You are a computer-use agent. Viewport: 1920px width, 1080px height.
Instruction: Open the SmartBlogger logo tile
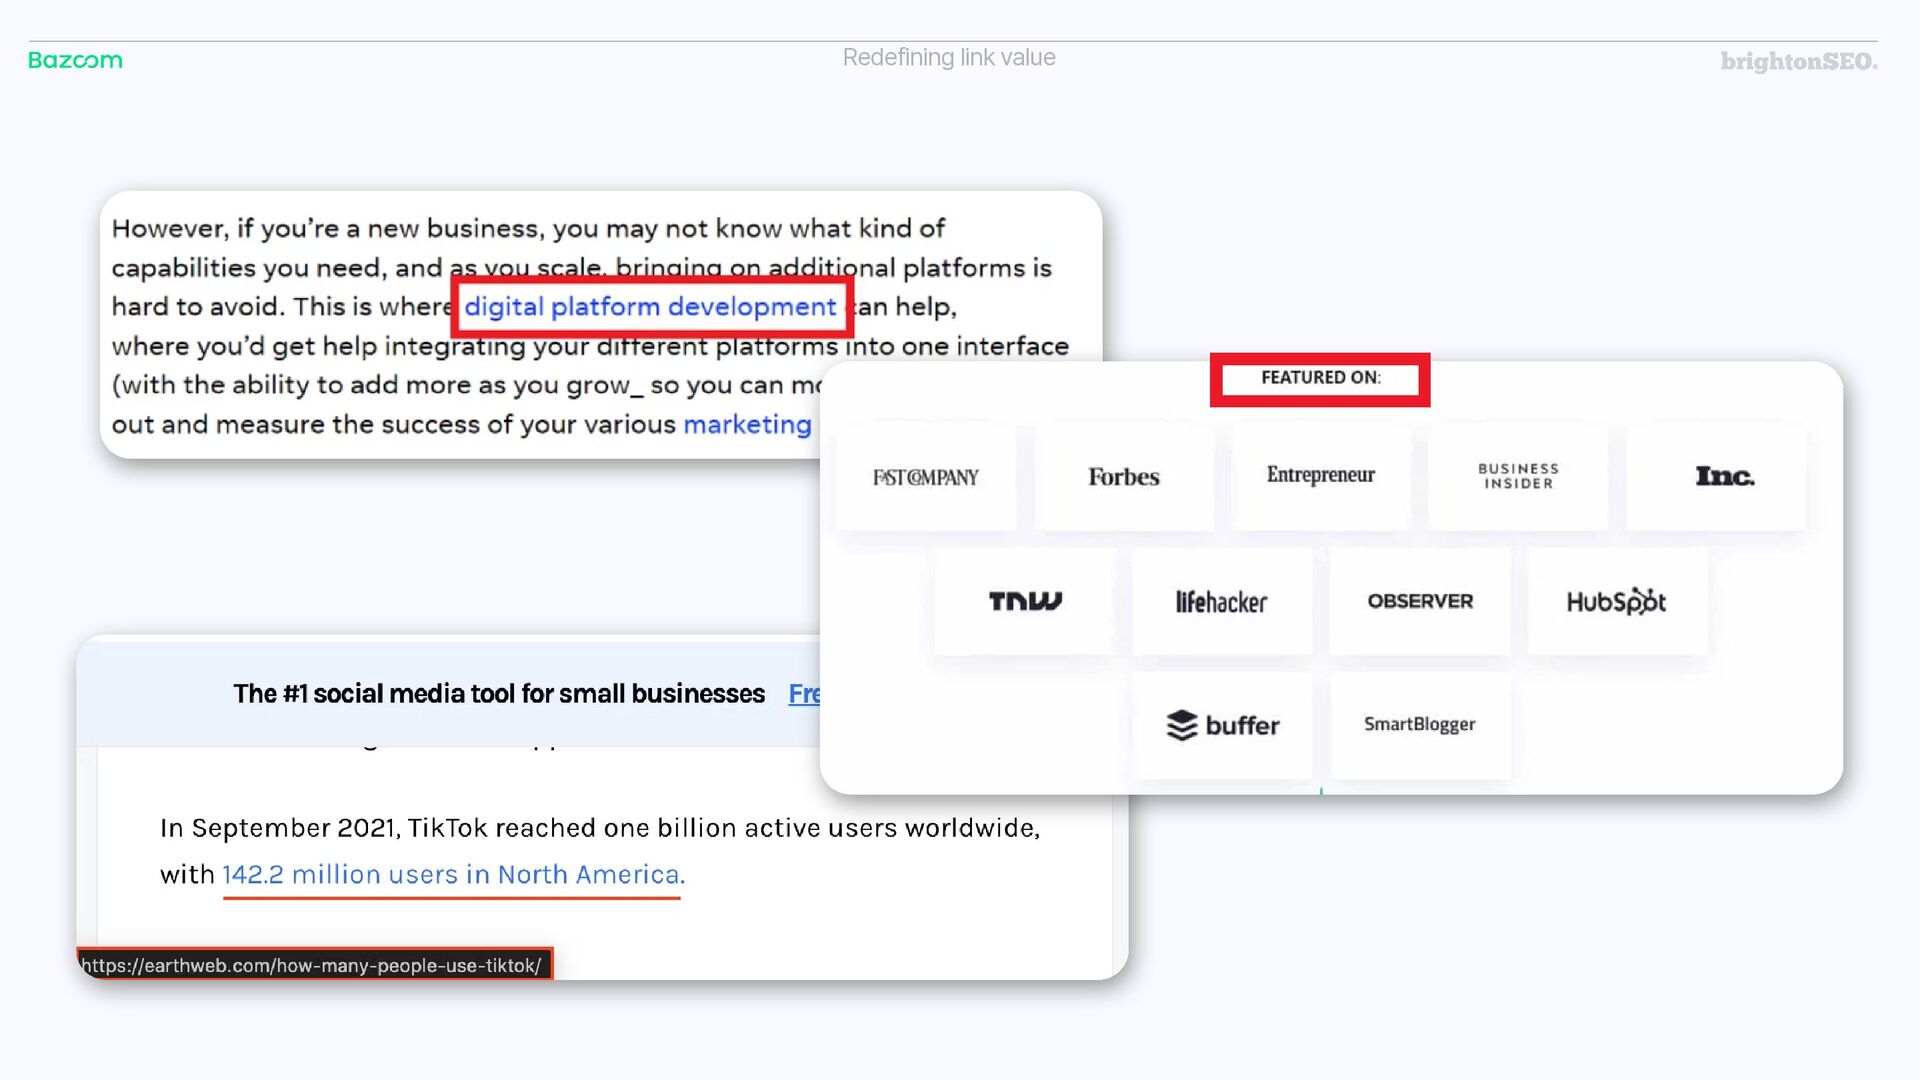(x=1419, y=724)
